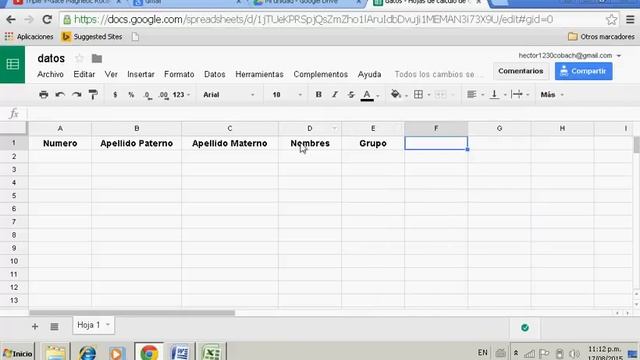Click into the formula bar
This screenshot has height=360, width=640.
point(331,113)
